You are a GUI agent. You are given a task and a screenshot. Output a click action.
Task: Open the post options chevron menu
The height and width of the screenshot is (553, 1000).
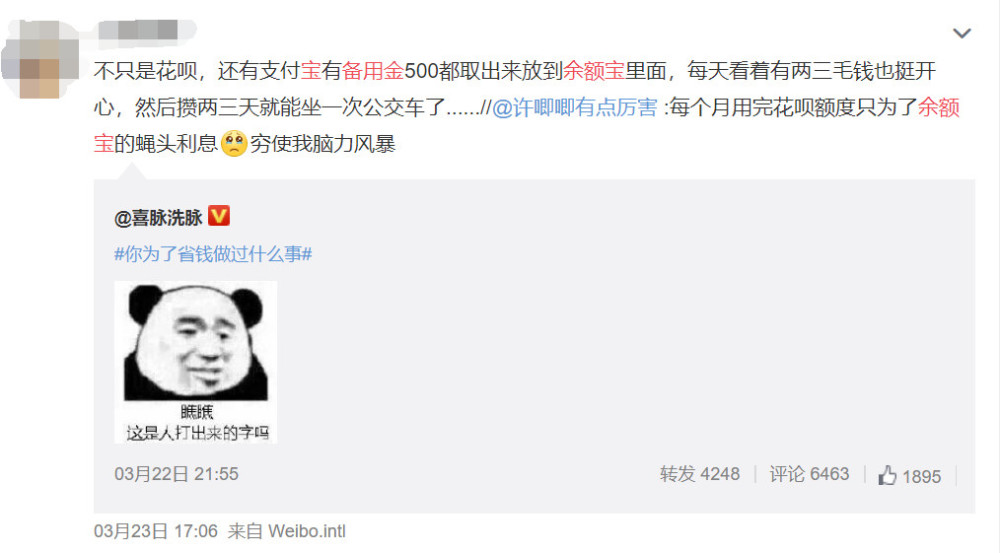tap(961, 33)
